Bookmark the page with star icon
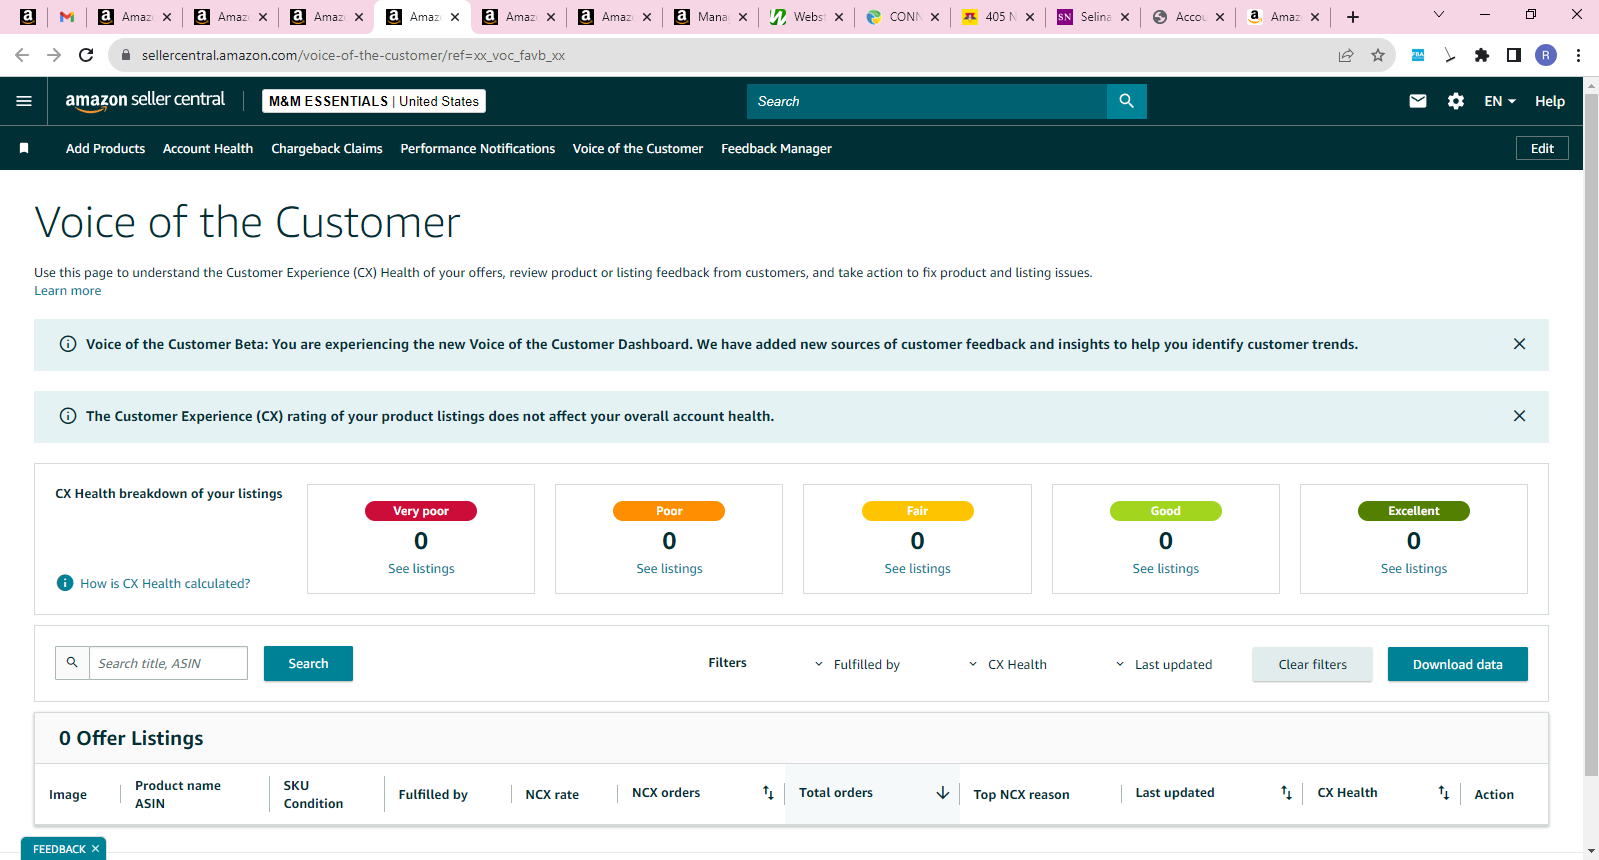 pyautogui.click(x=1378, y=55)
